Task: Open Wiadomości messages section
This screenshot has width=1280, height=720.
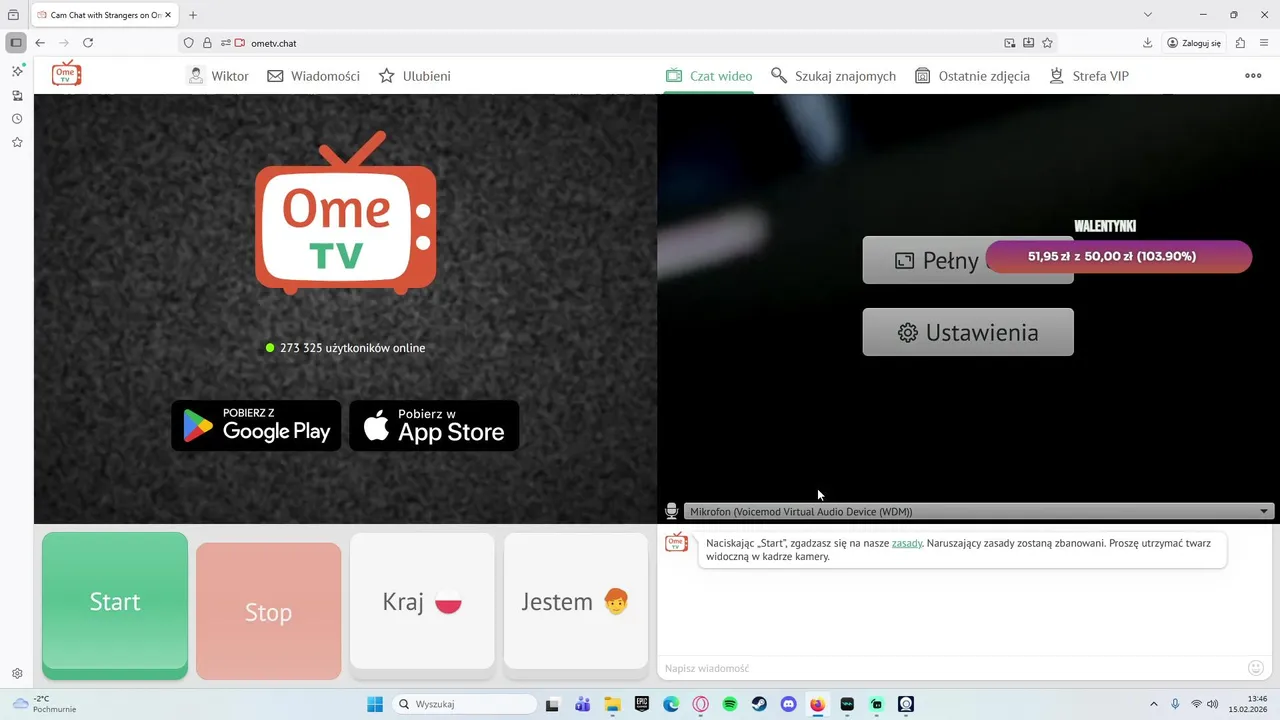Action: pos(313,76)
